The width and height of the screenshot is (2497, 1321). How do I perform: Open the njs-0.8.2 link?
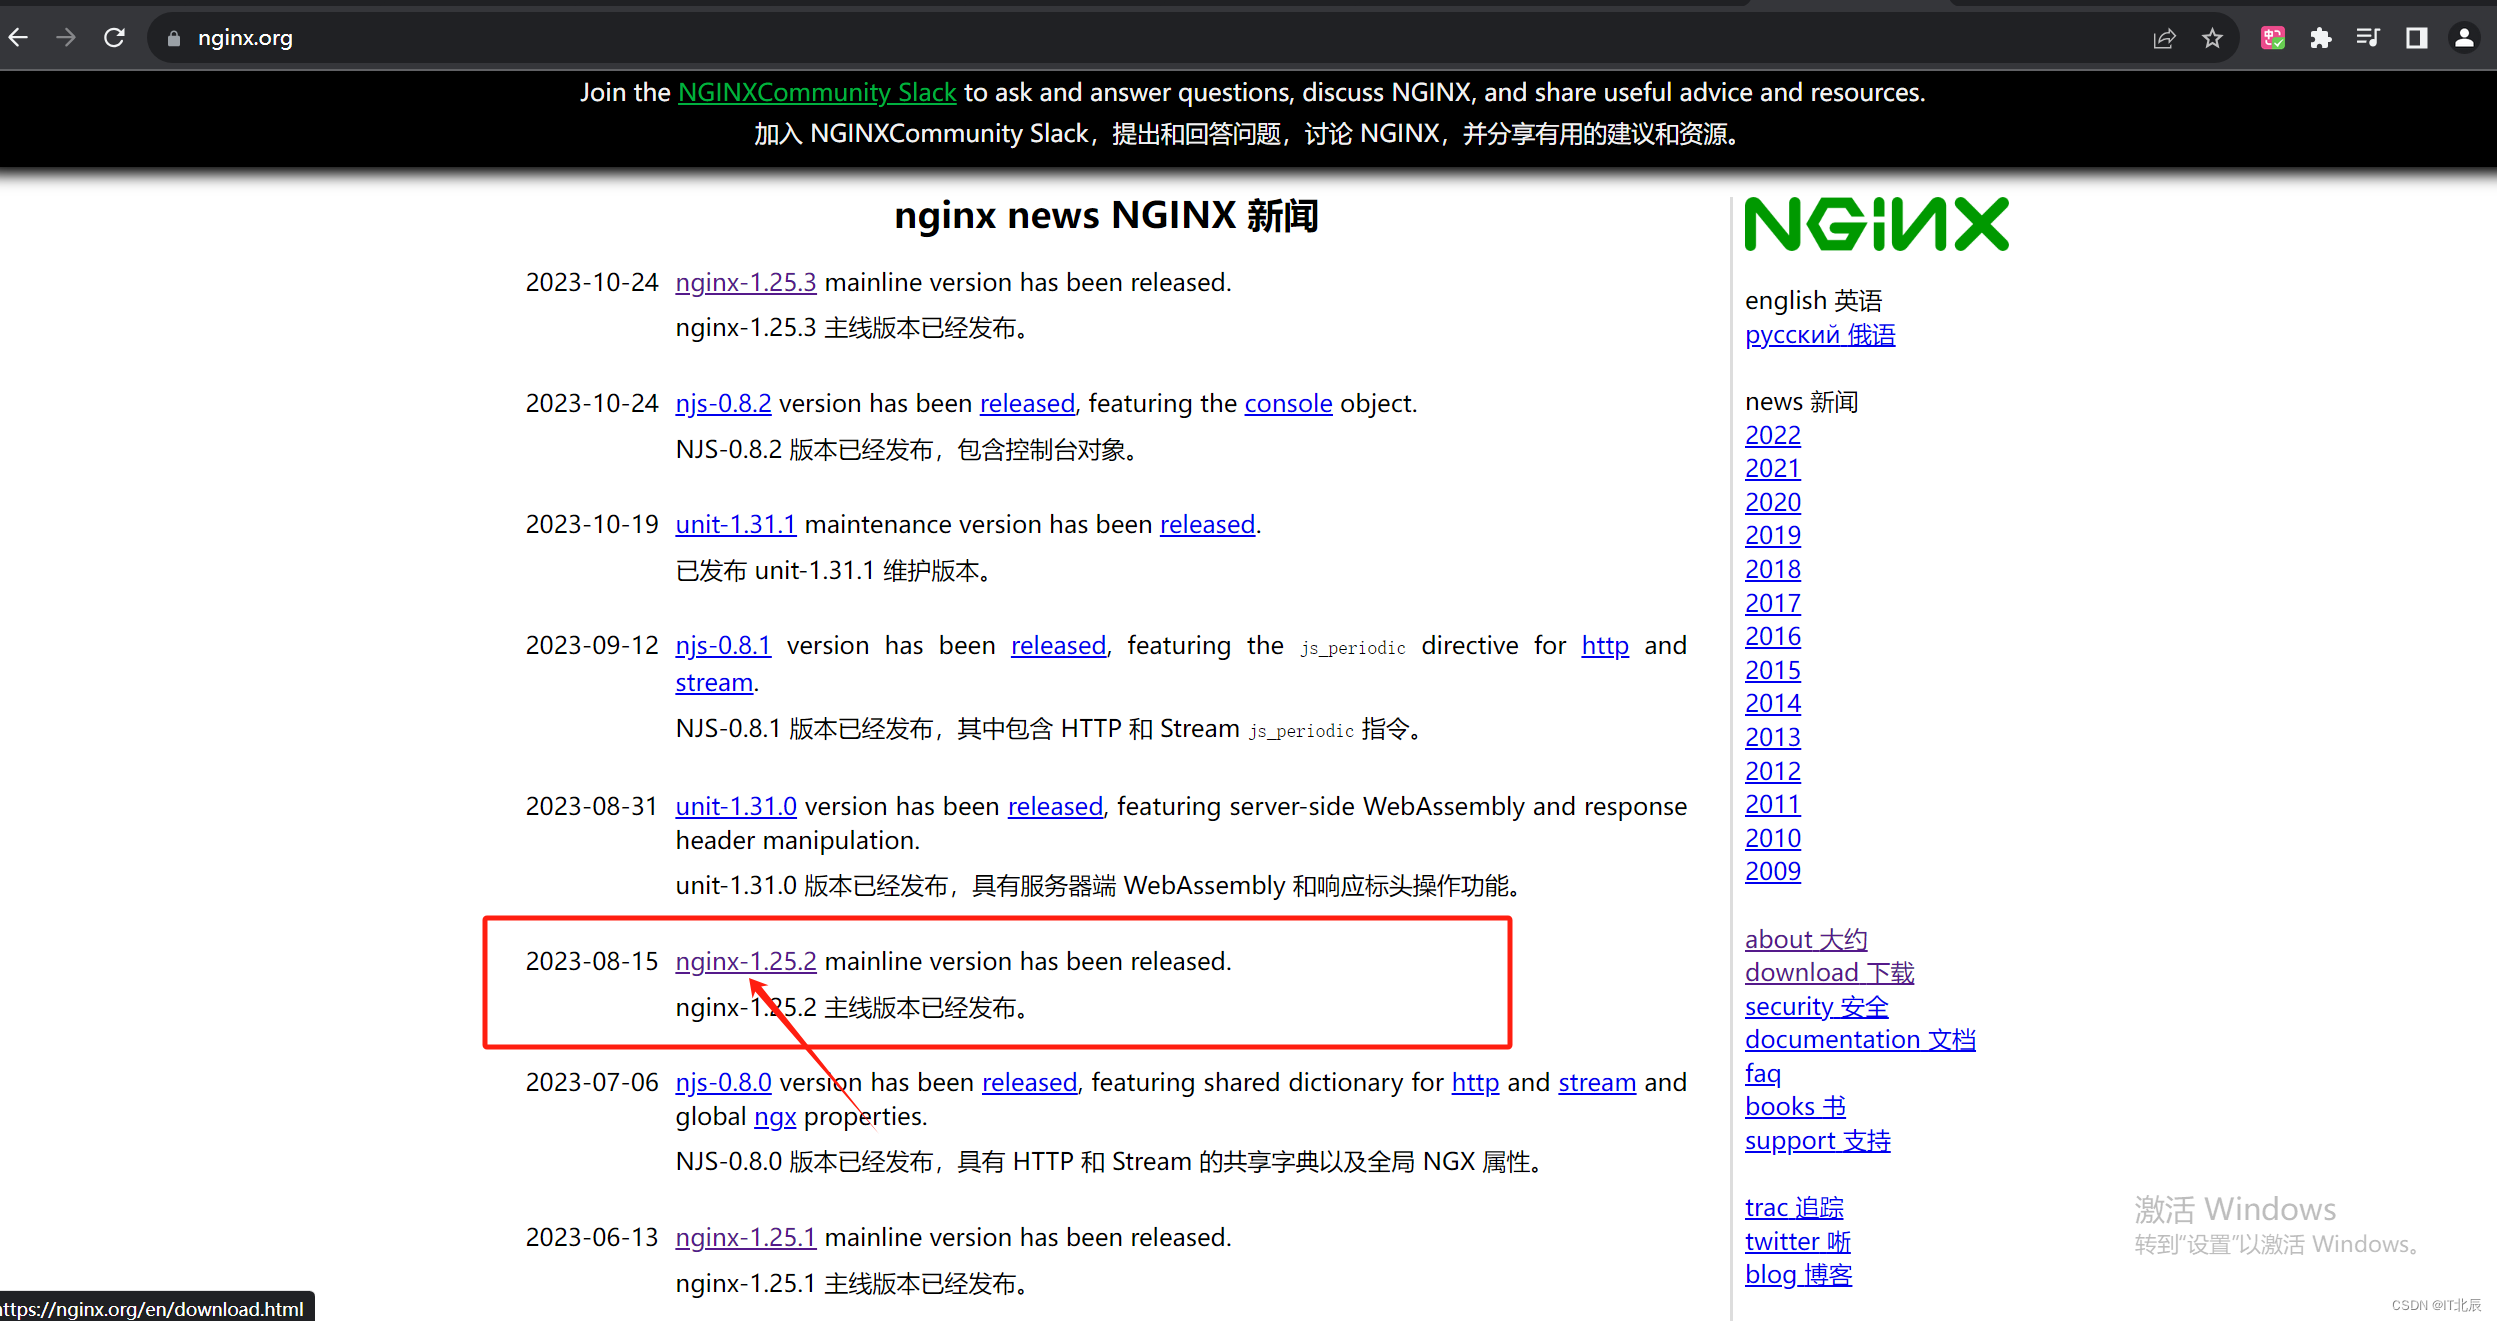(x=723, y=403)
